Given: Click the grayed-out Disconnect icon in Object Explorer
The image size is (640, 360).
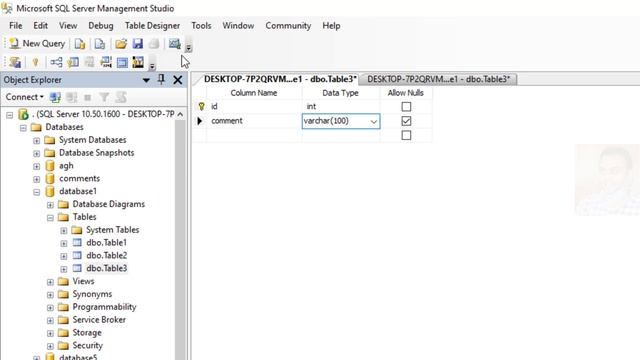Looking at the screenshot, I should pos(71,97).
